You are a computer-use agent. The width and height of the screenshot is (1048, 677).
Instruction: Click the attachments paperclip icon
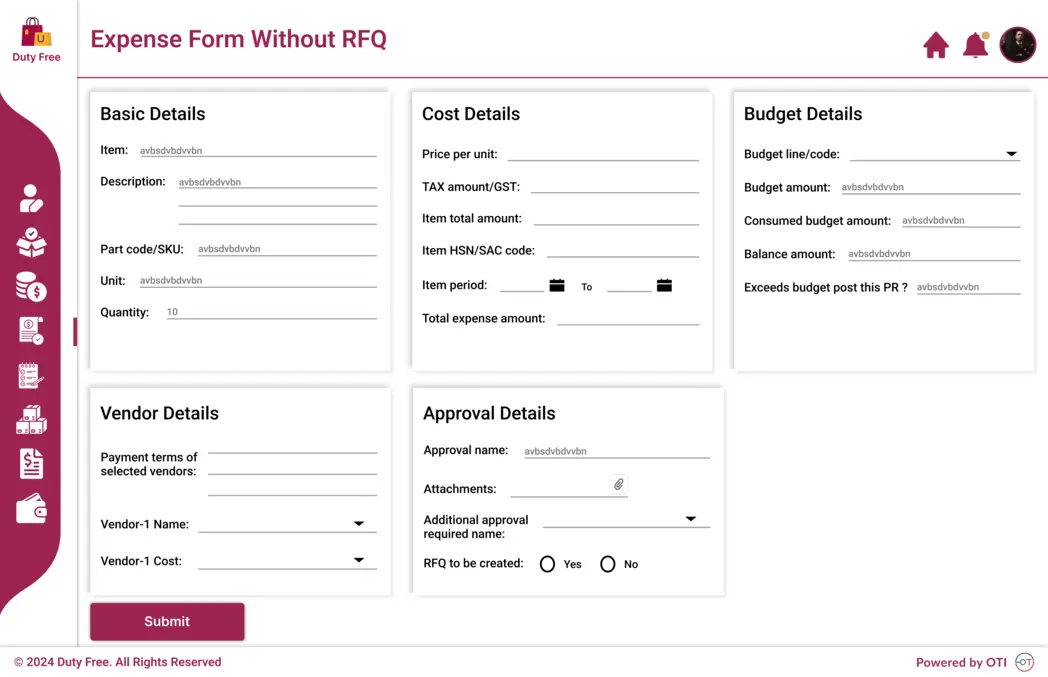tap(618, 484)
